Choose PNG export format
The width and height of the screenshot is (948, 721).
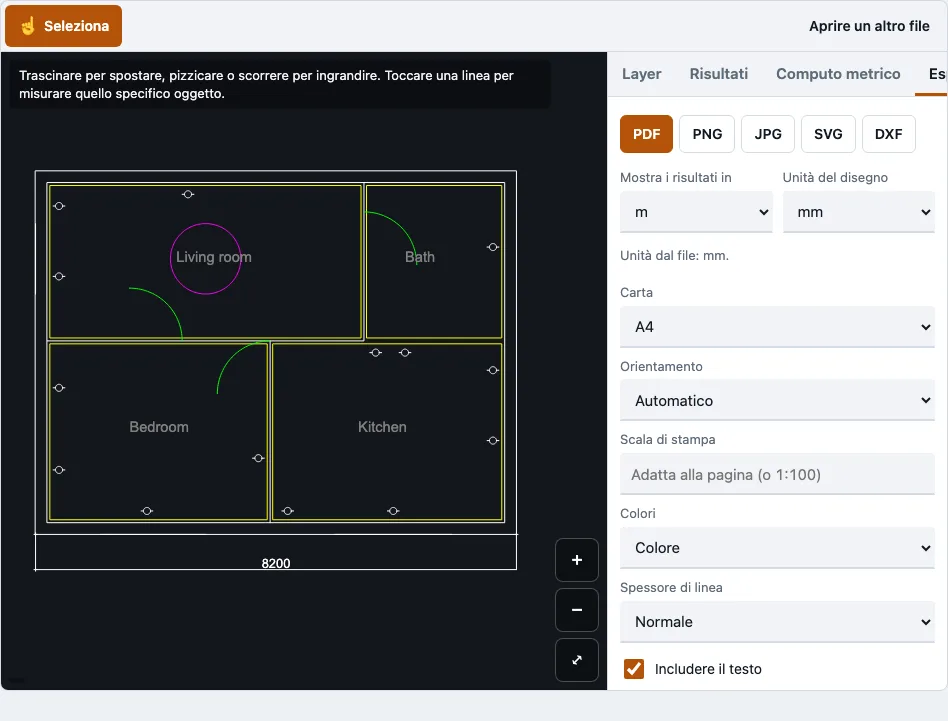click(x=707, y=134)
